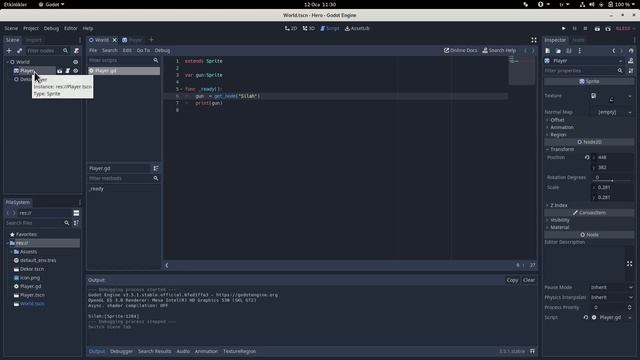640x360 pixels.
Task: Add a new scene tab
Action: (x=151, y=40)
